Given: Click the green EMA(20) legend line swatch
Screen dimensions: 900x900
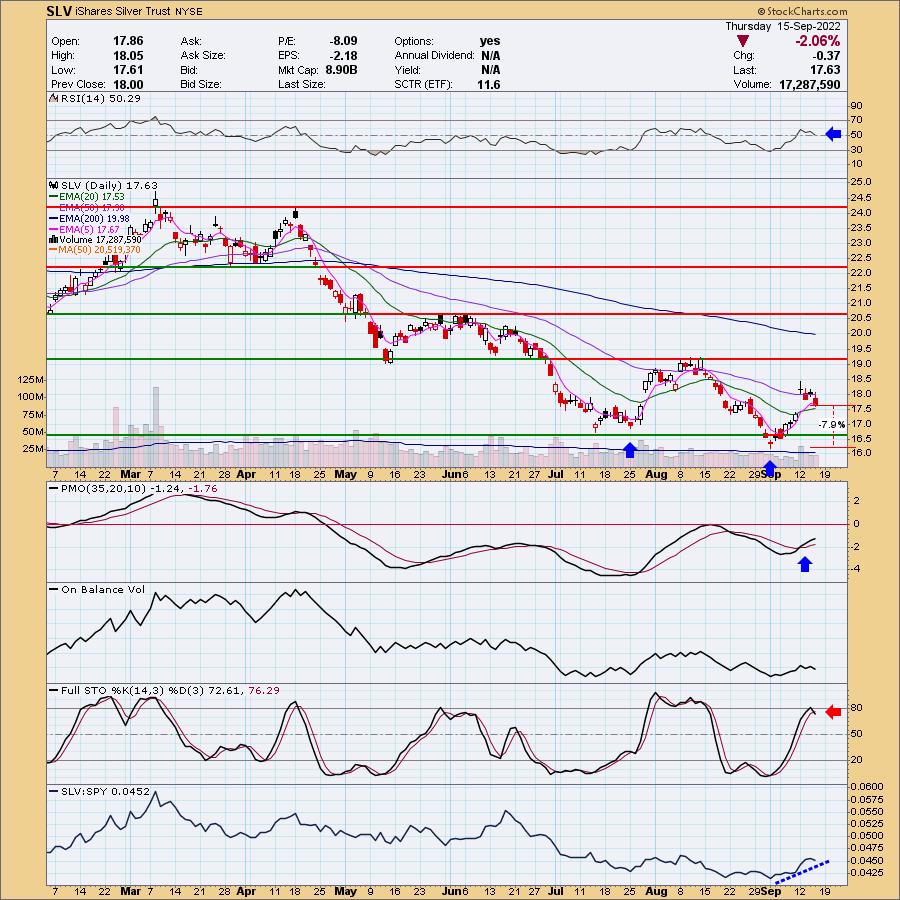Looking at the screenshot, I should point(54,197).
